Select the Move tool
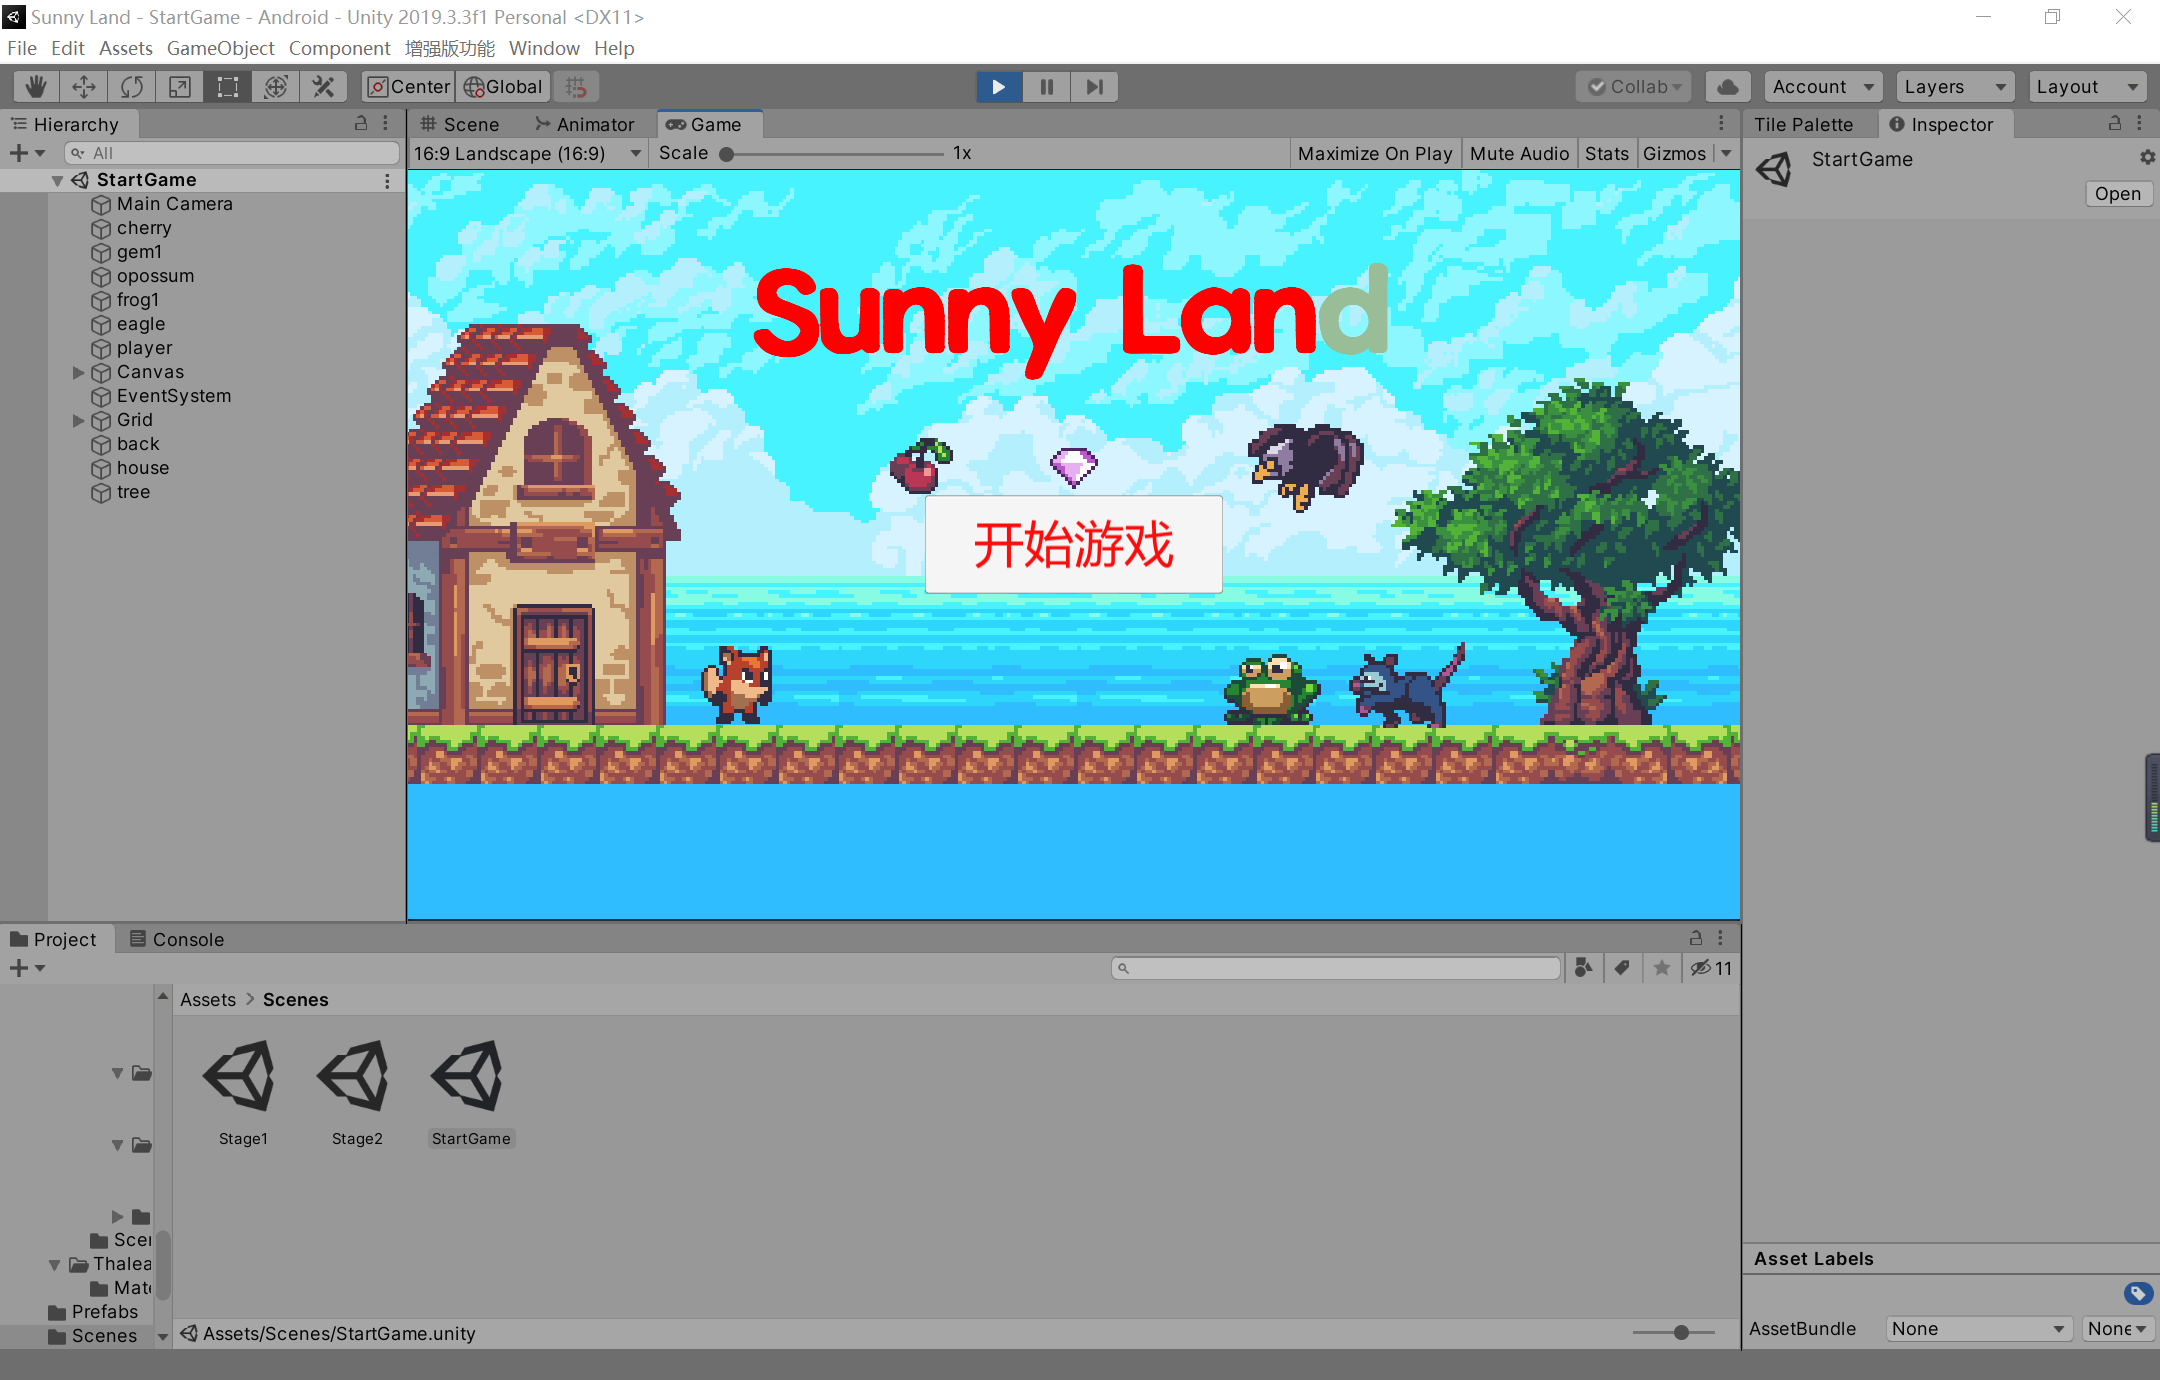2160x1380 pixels. [84, 87]
